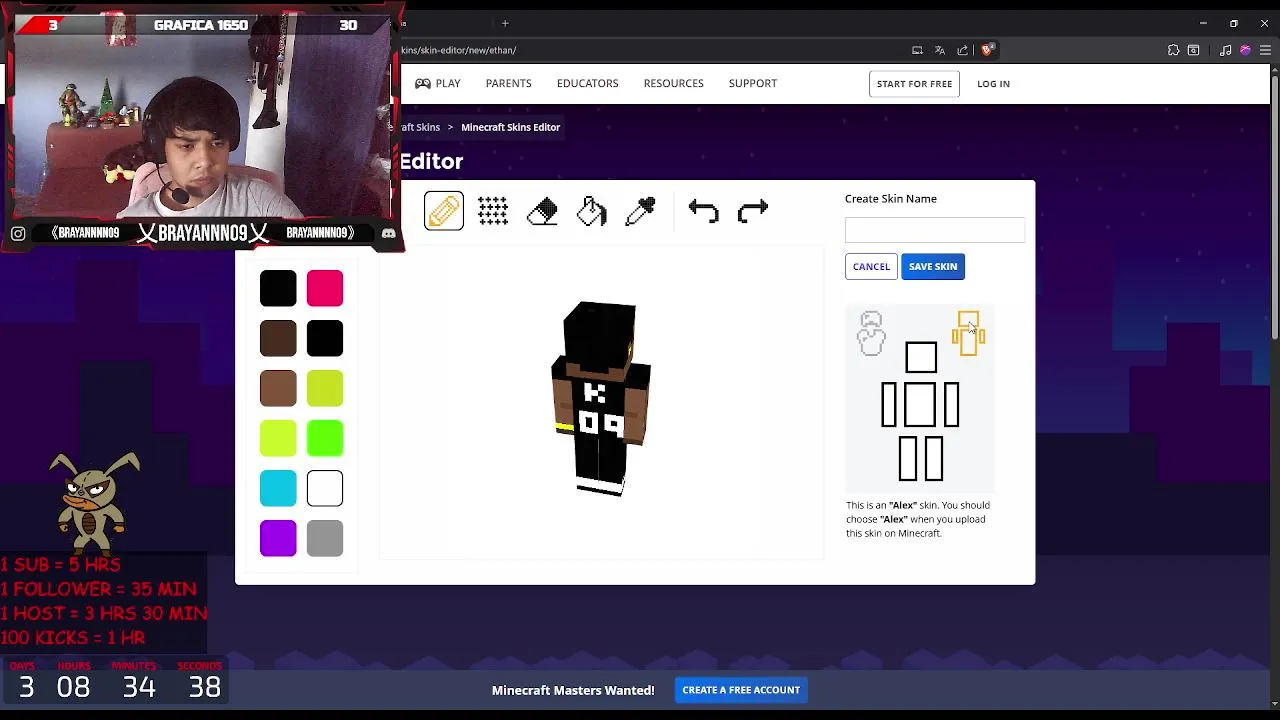Open the EDUCATORS menu

[587, 83]
